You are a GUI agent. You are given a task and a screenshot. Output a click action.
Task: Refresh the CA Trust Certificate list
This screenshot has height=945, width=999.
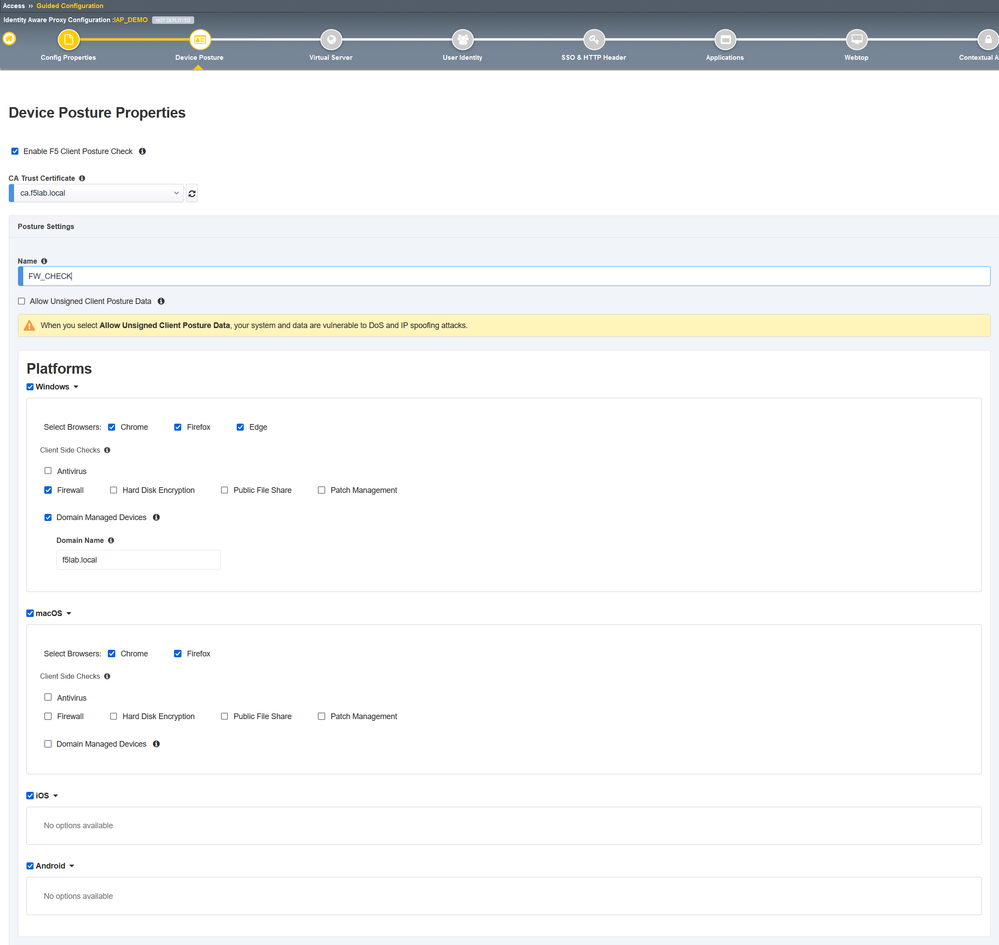192,193
